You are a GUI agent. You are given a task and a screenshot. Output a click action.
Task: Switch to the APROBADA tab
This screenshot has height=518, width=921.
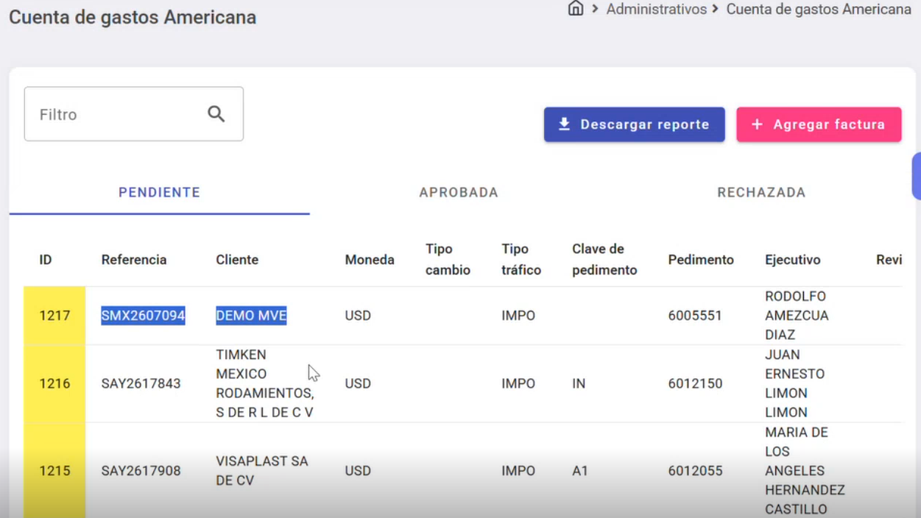pyautogui.click(x=459, y=193)
